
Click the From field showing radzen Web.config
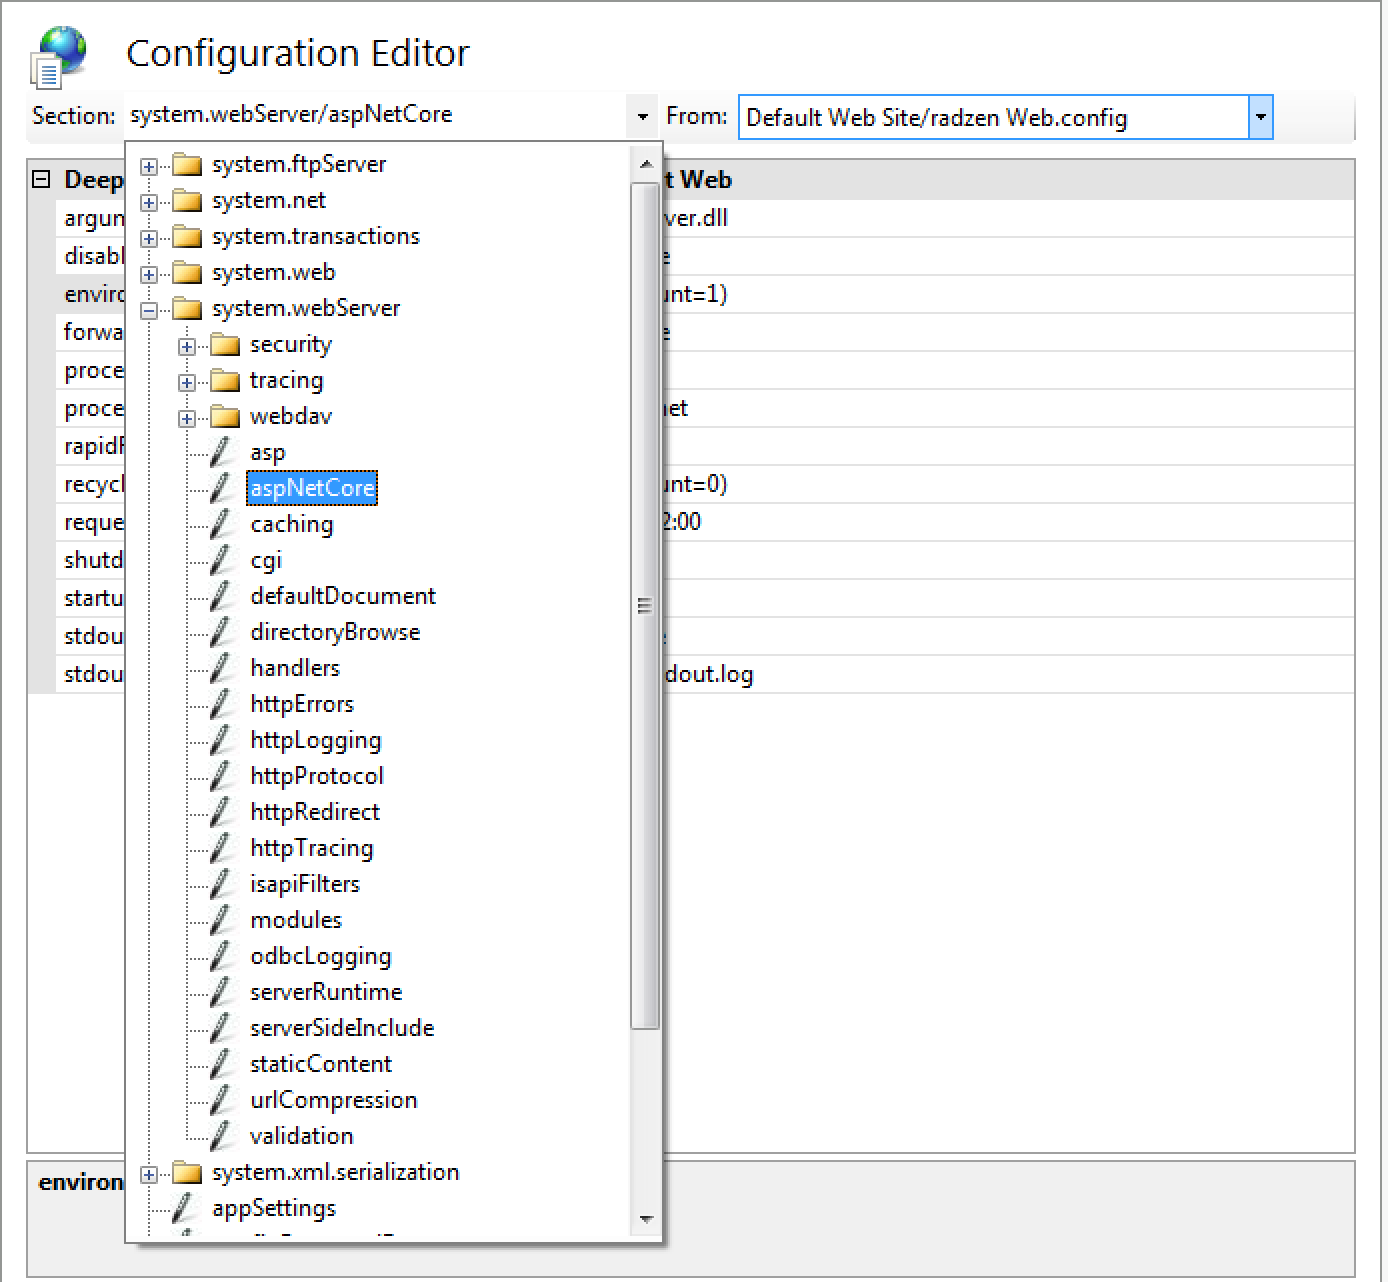click(x=993, y=117)
